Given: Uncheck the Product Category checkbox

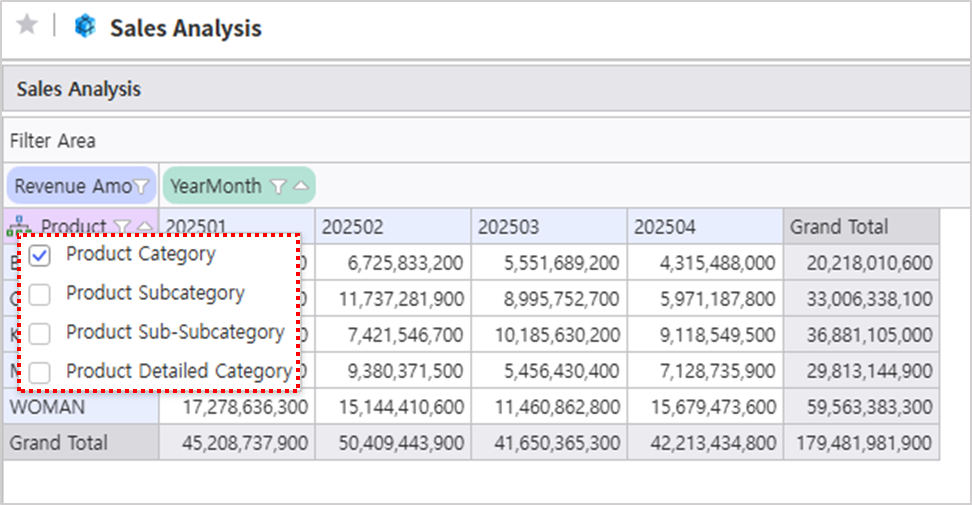Looking at the screenshot, I should 40,255.
